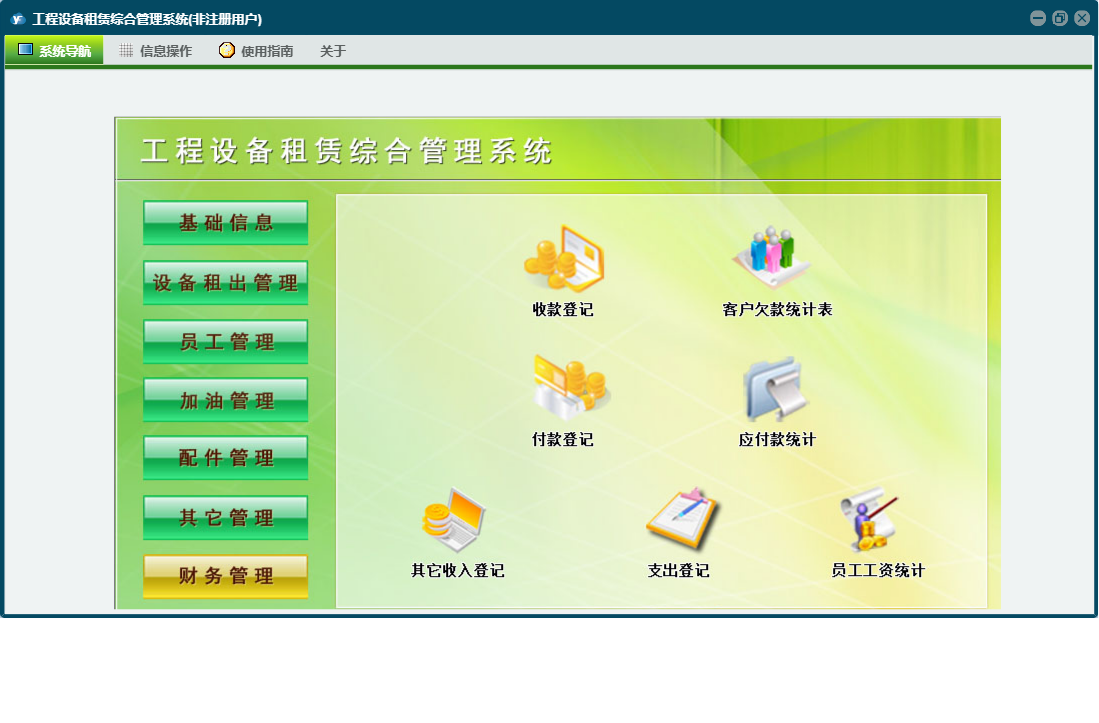Click the 其它收入登记 label
The height and width of the screenshot is (723, 1099).
[x=458, y=570]
